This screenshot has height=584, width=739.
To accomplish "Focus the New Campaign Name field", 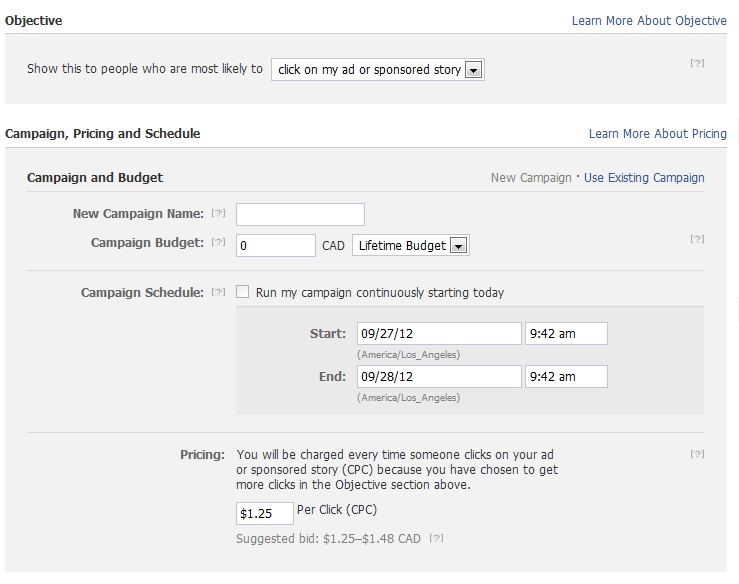I will point(300,214).
